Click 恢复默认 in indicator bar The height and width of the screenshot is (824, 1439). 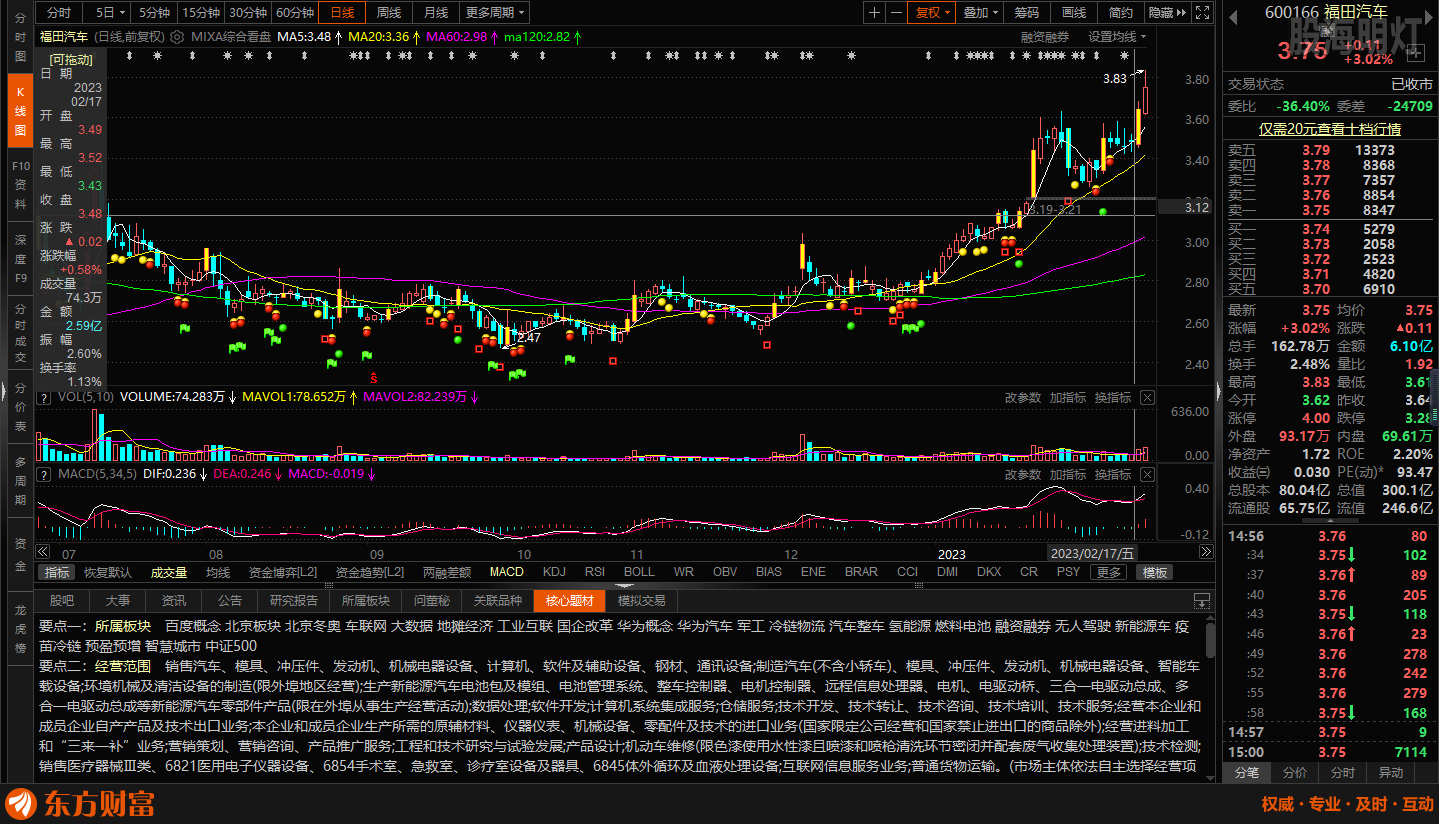coord(108,573)
